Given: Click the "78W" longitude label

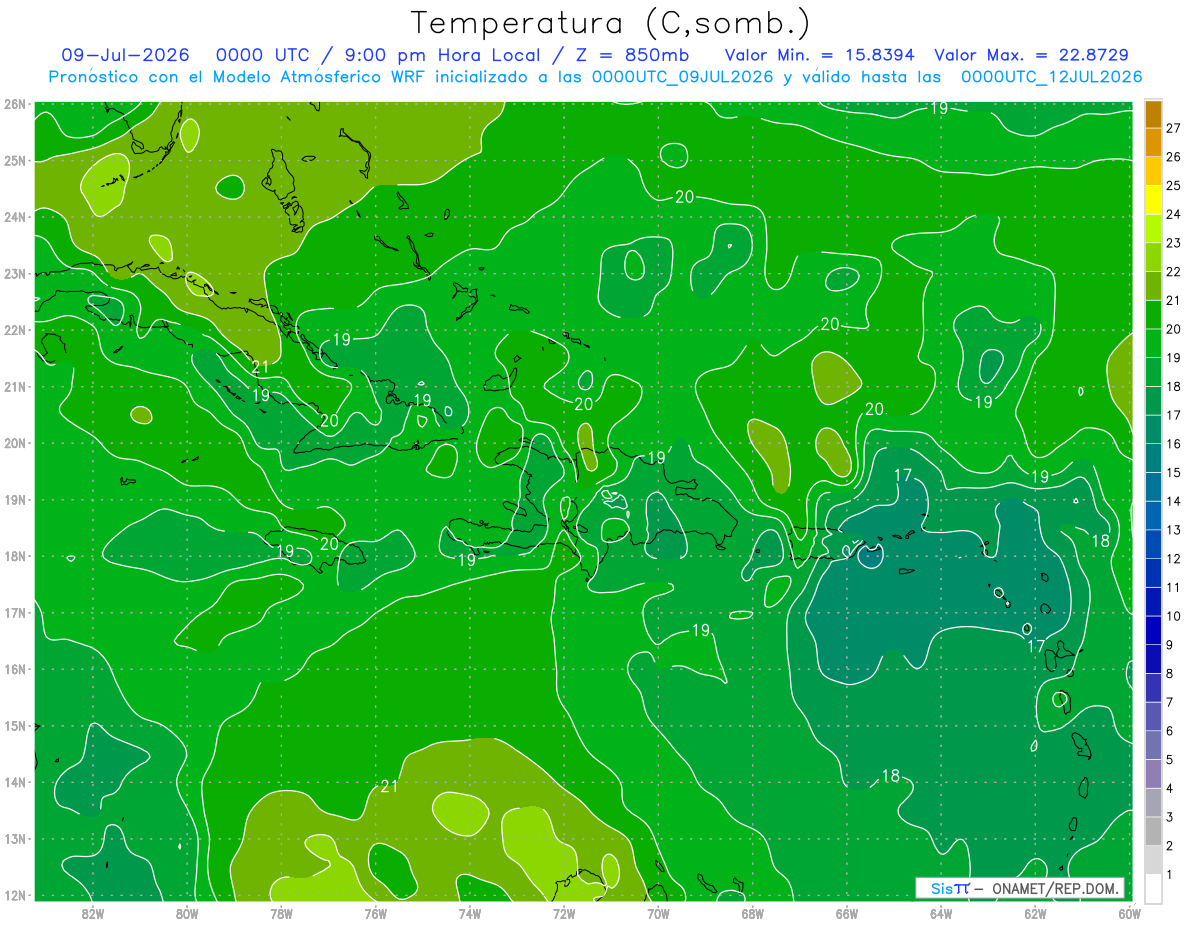Looking at the screenshot, I should pos(281,913).
